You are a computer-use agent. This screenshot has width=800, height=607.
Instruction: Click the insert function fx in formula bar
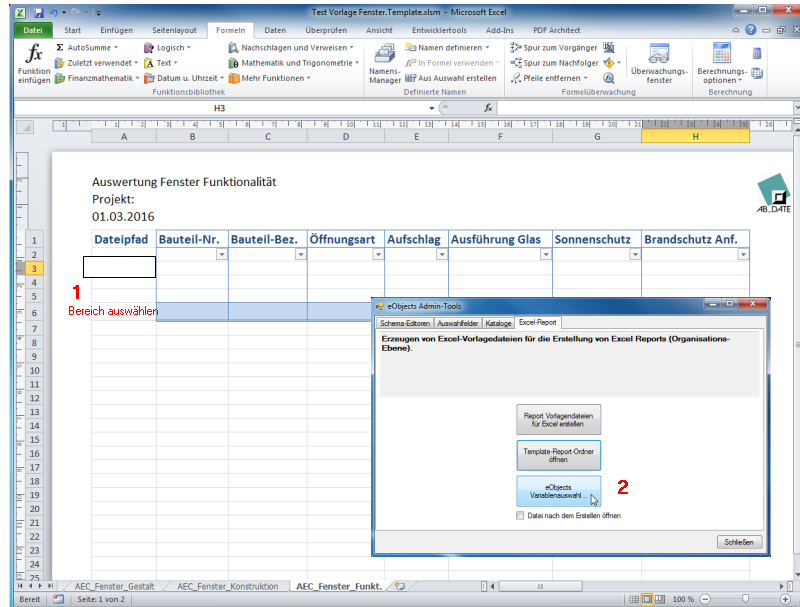point(488,108)
